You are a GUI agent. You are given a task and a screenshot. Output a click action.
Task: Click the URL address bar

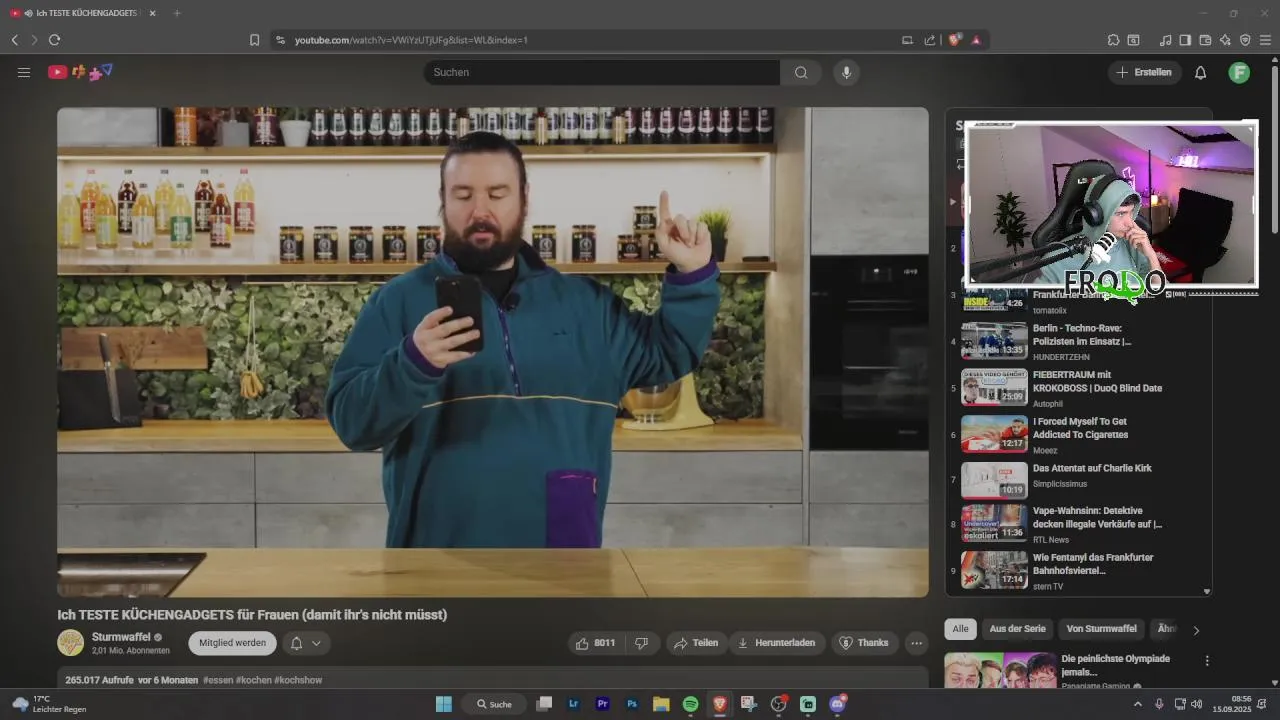(x=590, y=40)
